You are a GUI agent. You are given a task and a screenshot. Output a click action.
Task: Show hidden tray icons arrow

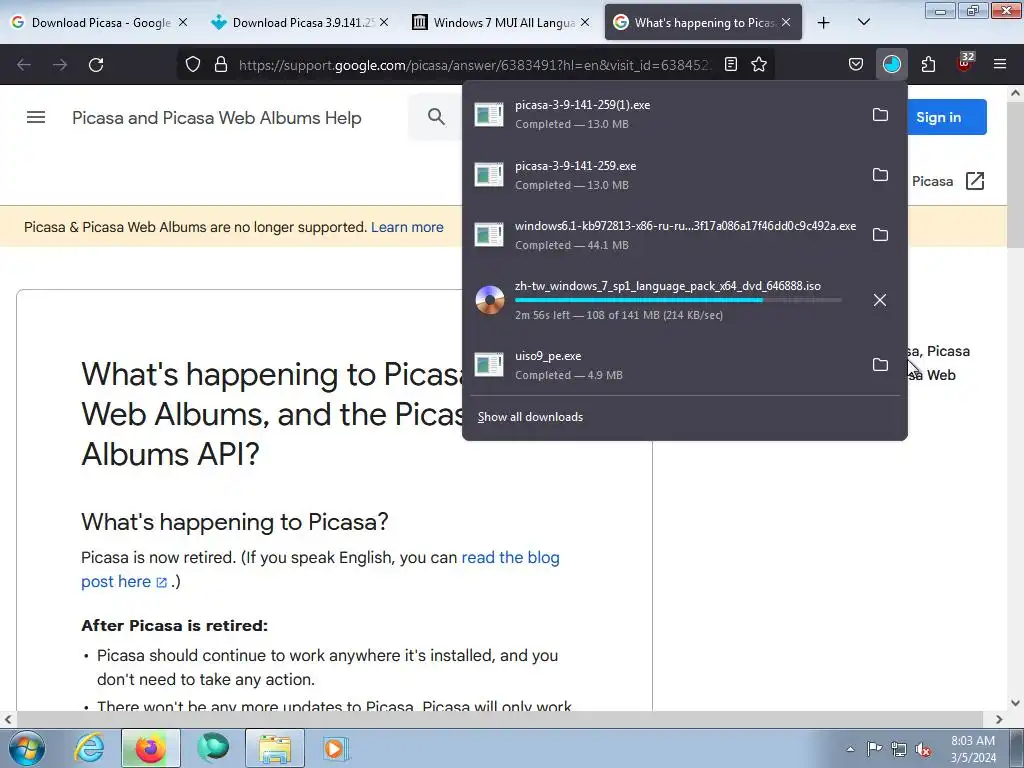click(x=850, y=749)
